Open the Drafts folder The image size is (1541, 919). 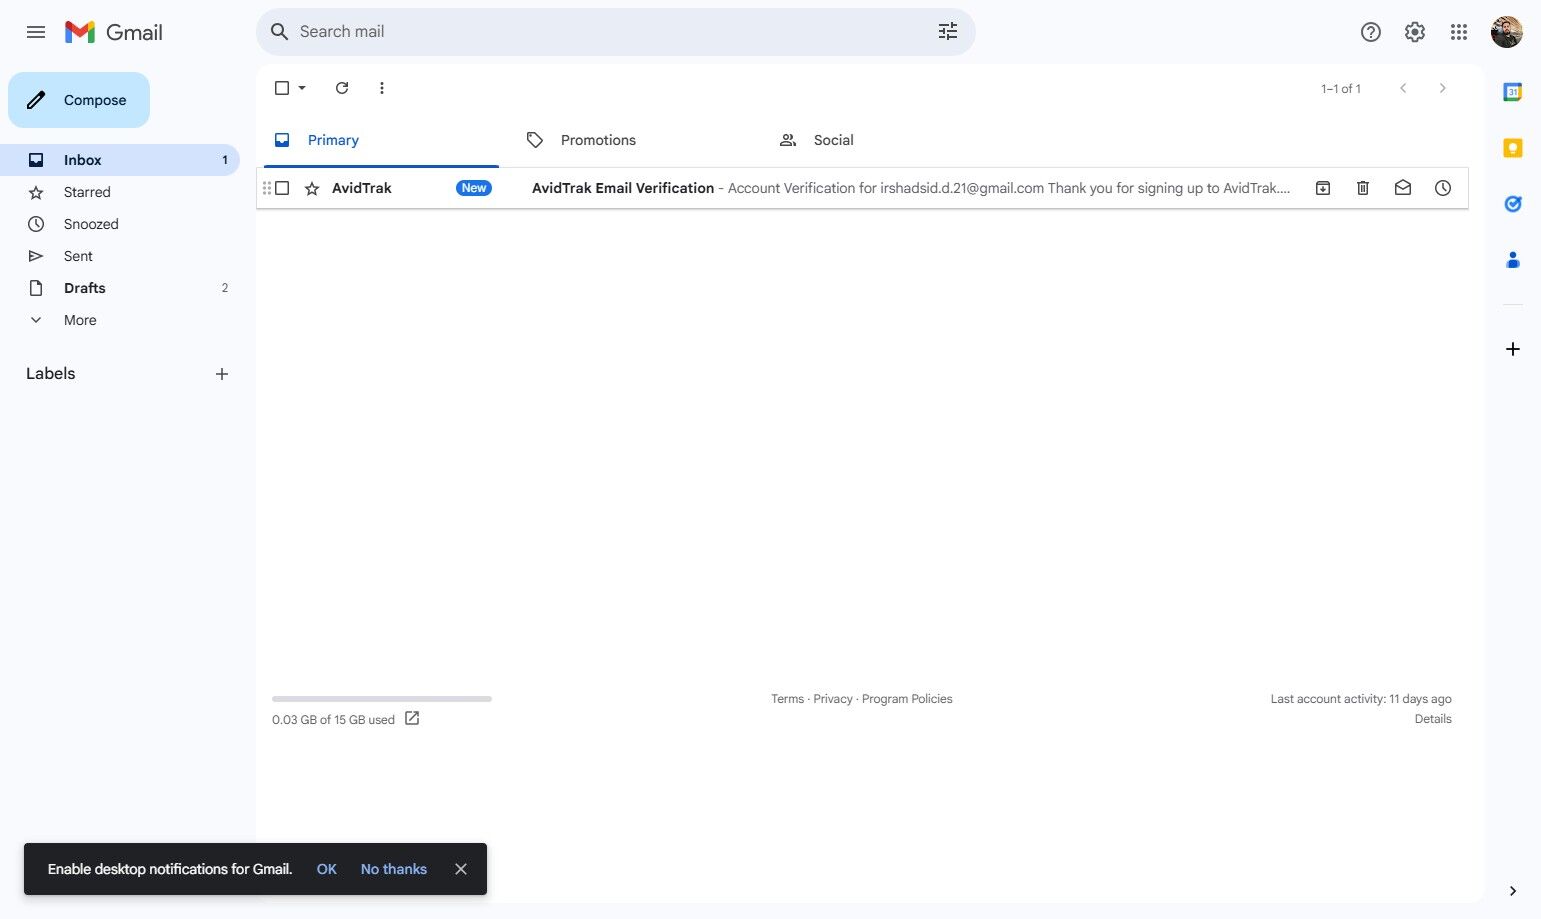pyautogui.click(x=120, y=288)
